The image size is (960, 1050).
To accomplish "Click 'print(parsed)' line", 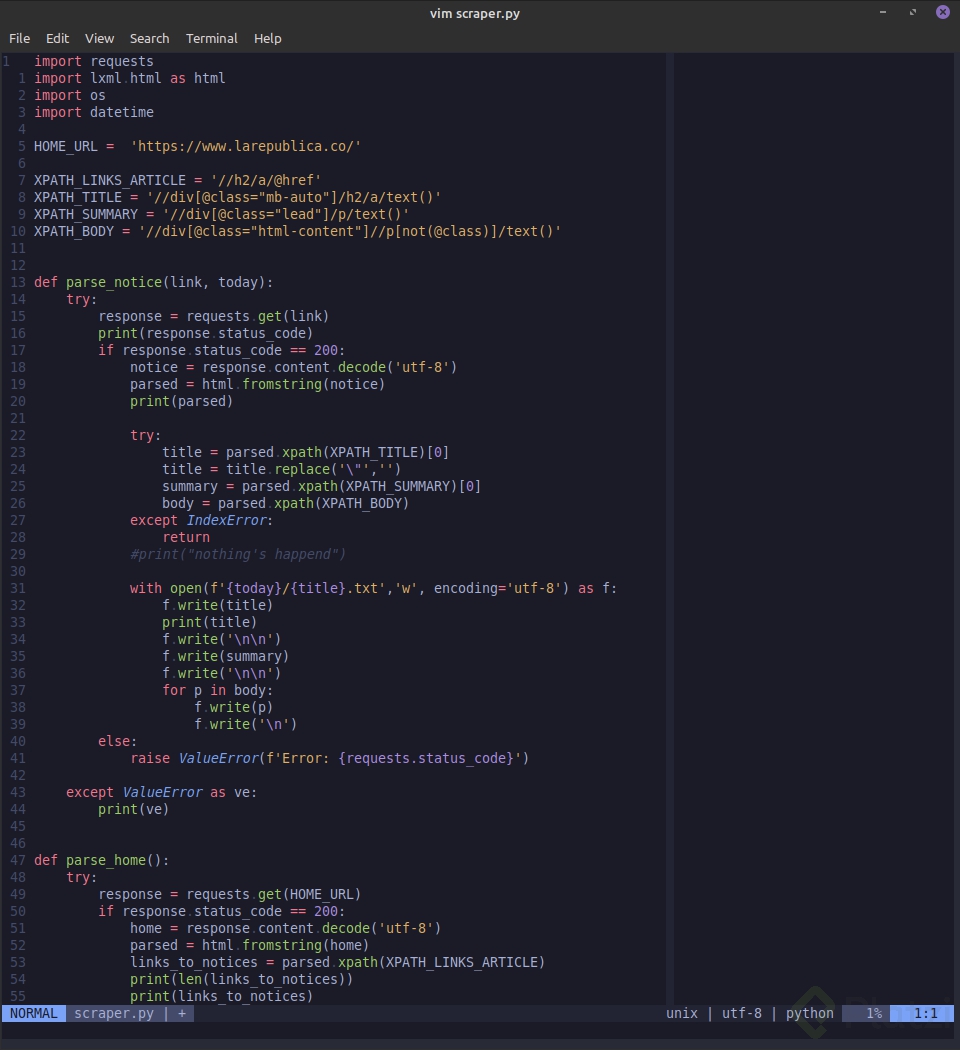I will [x=181, y=402].
